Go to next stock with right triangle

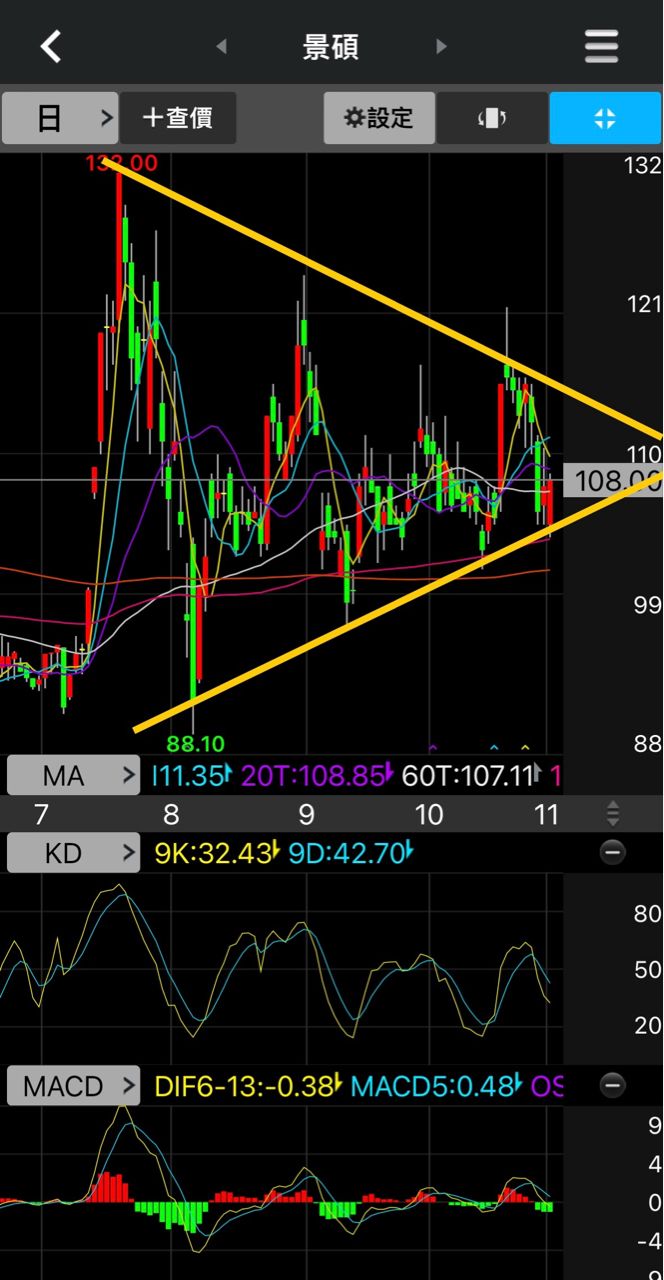click(x=441, y=47)
